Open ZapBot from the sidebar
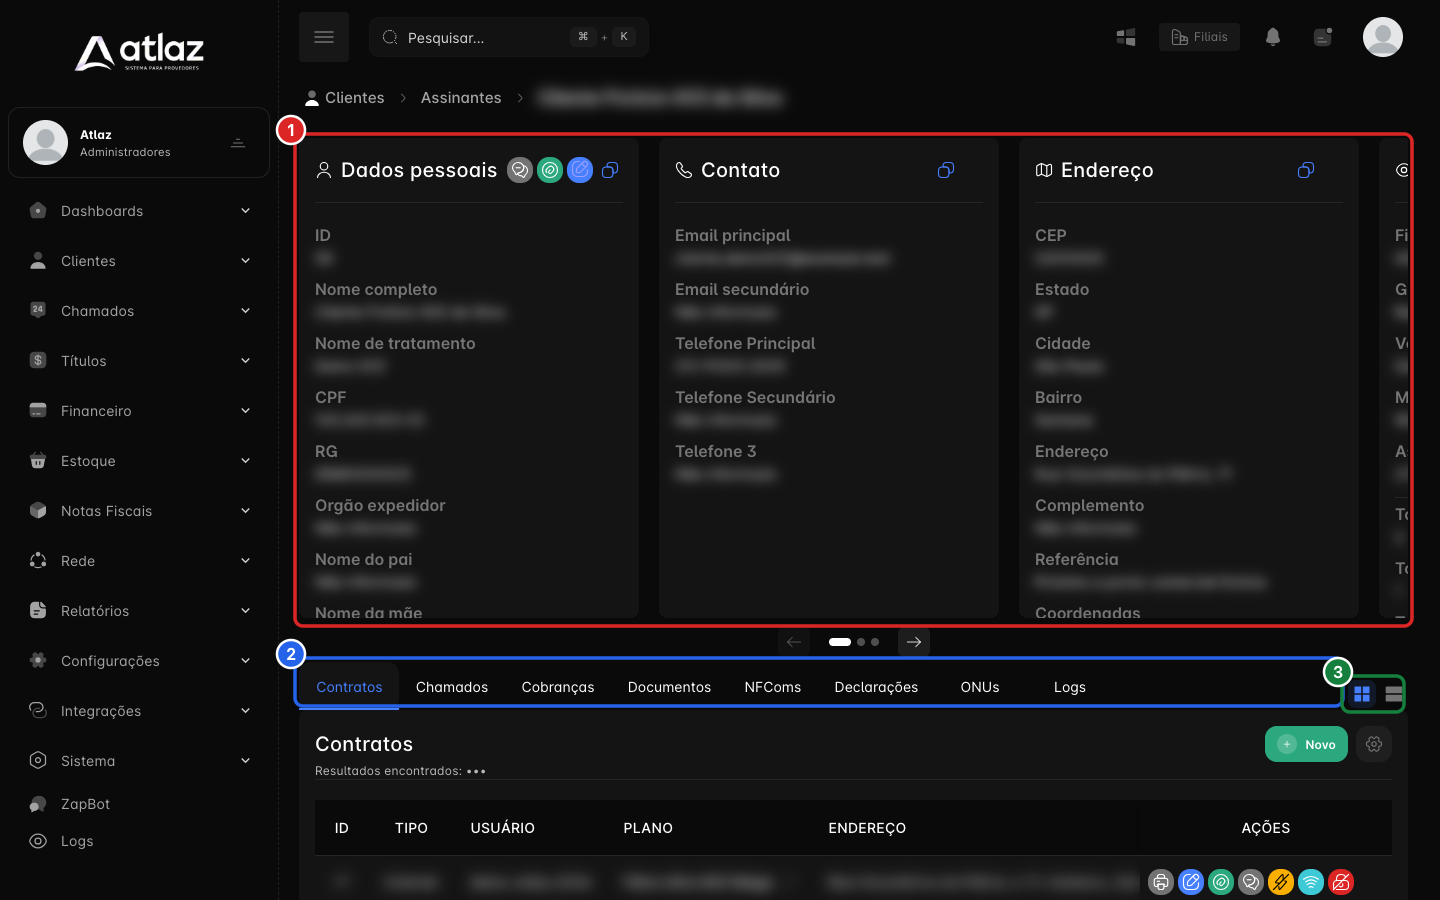The width and height of the screenshot is (1440, 900). (85, 804)
